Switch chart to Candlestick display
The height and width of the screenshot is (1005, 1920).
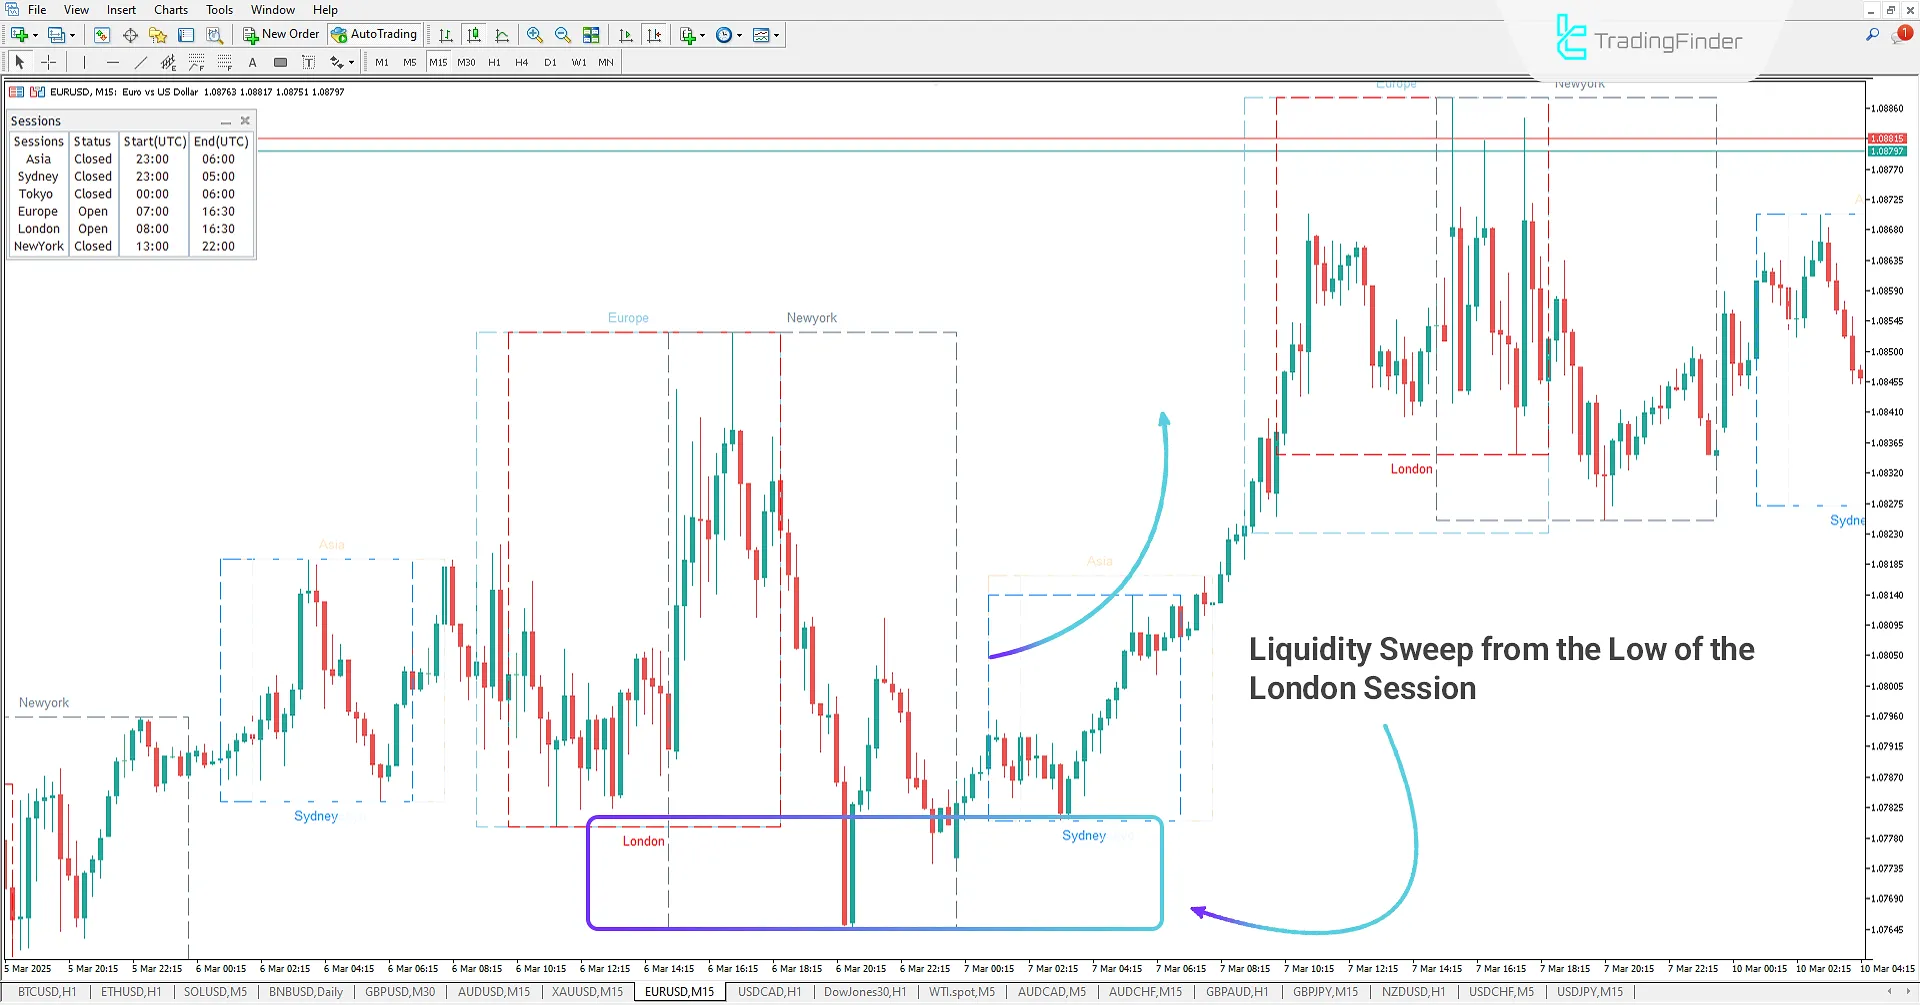pyautogui.click(x=474, y=34)
